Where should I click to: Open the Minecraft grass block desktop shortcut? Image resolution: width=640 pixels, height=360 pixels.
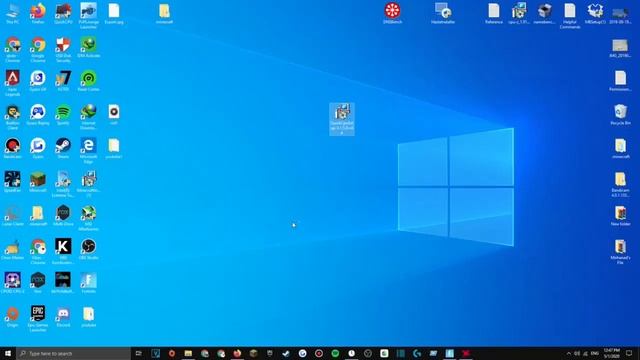point(38,182)
